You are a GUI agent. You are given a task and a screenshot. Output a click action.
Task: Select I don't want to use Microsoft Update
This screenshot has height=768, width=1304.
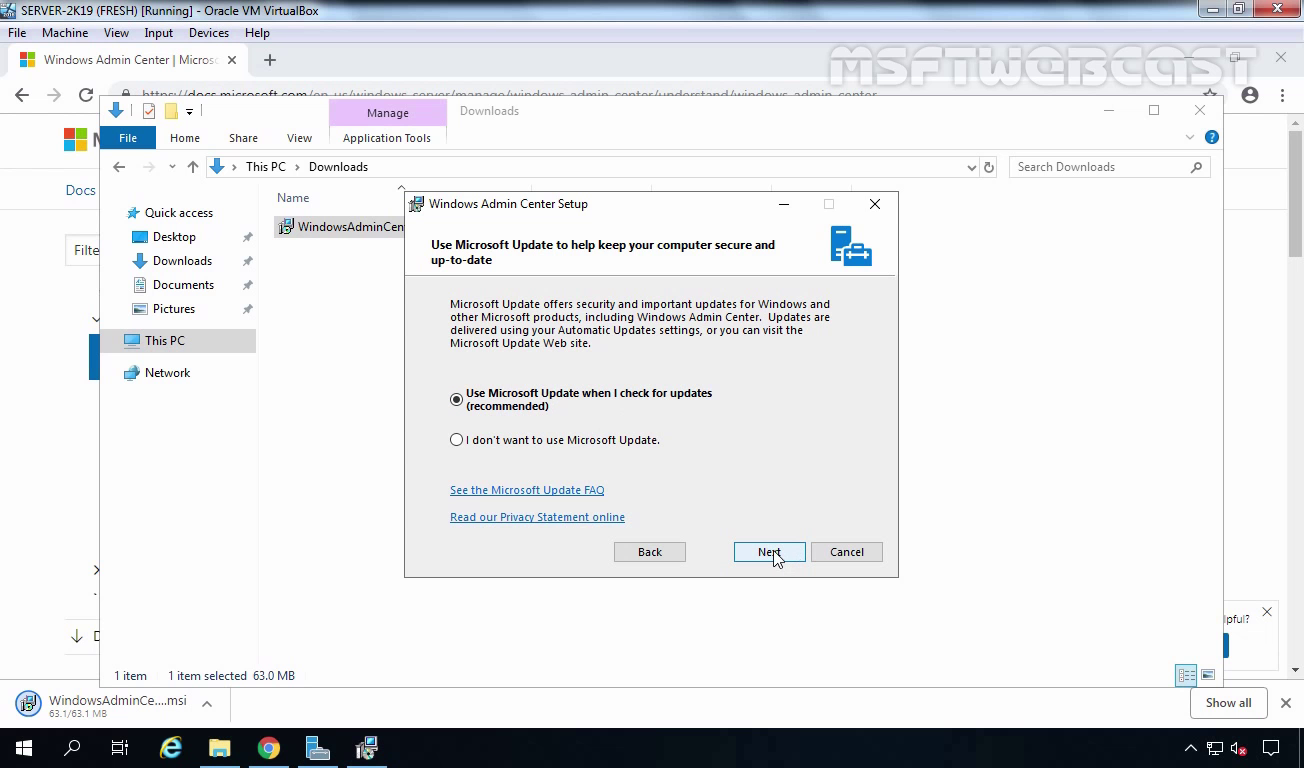(457, 439)
